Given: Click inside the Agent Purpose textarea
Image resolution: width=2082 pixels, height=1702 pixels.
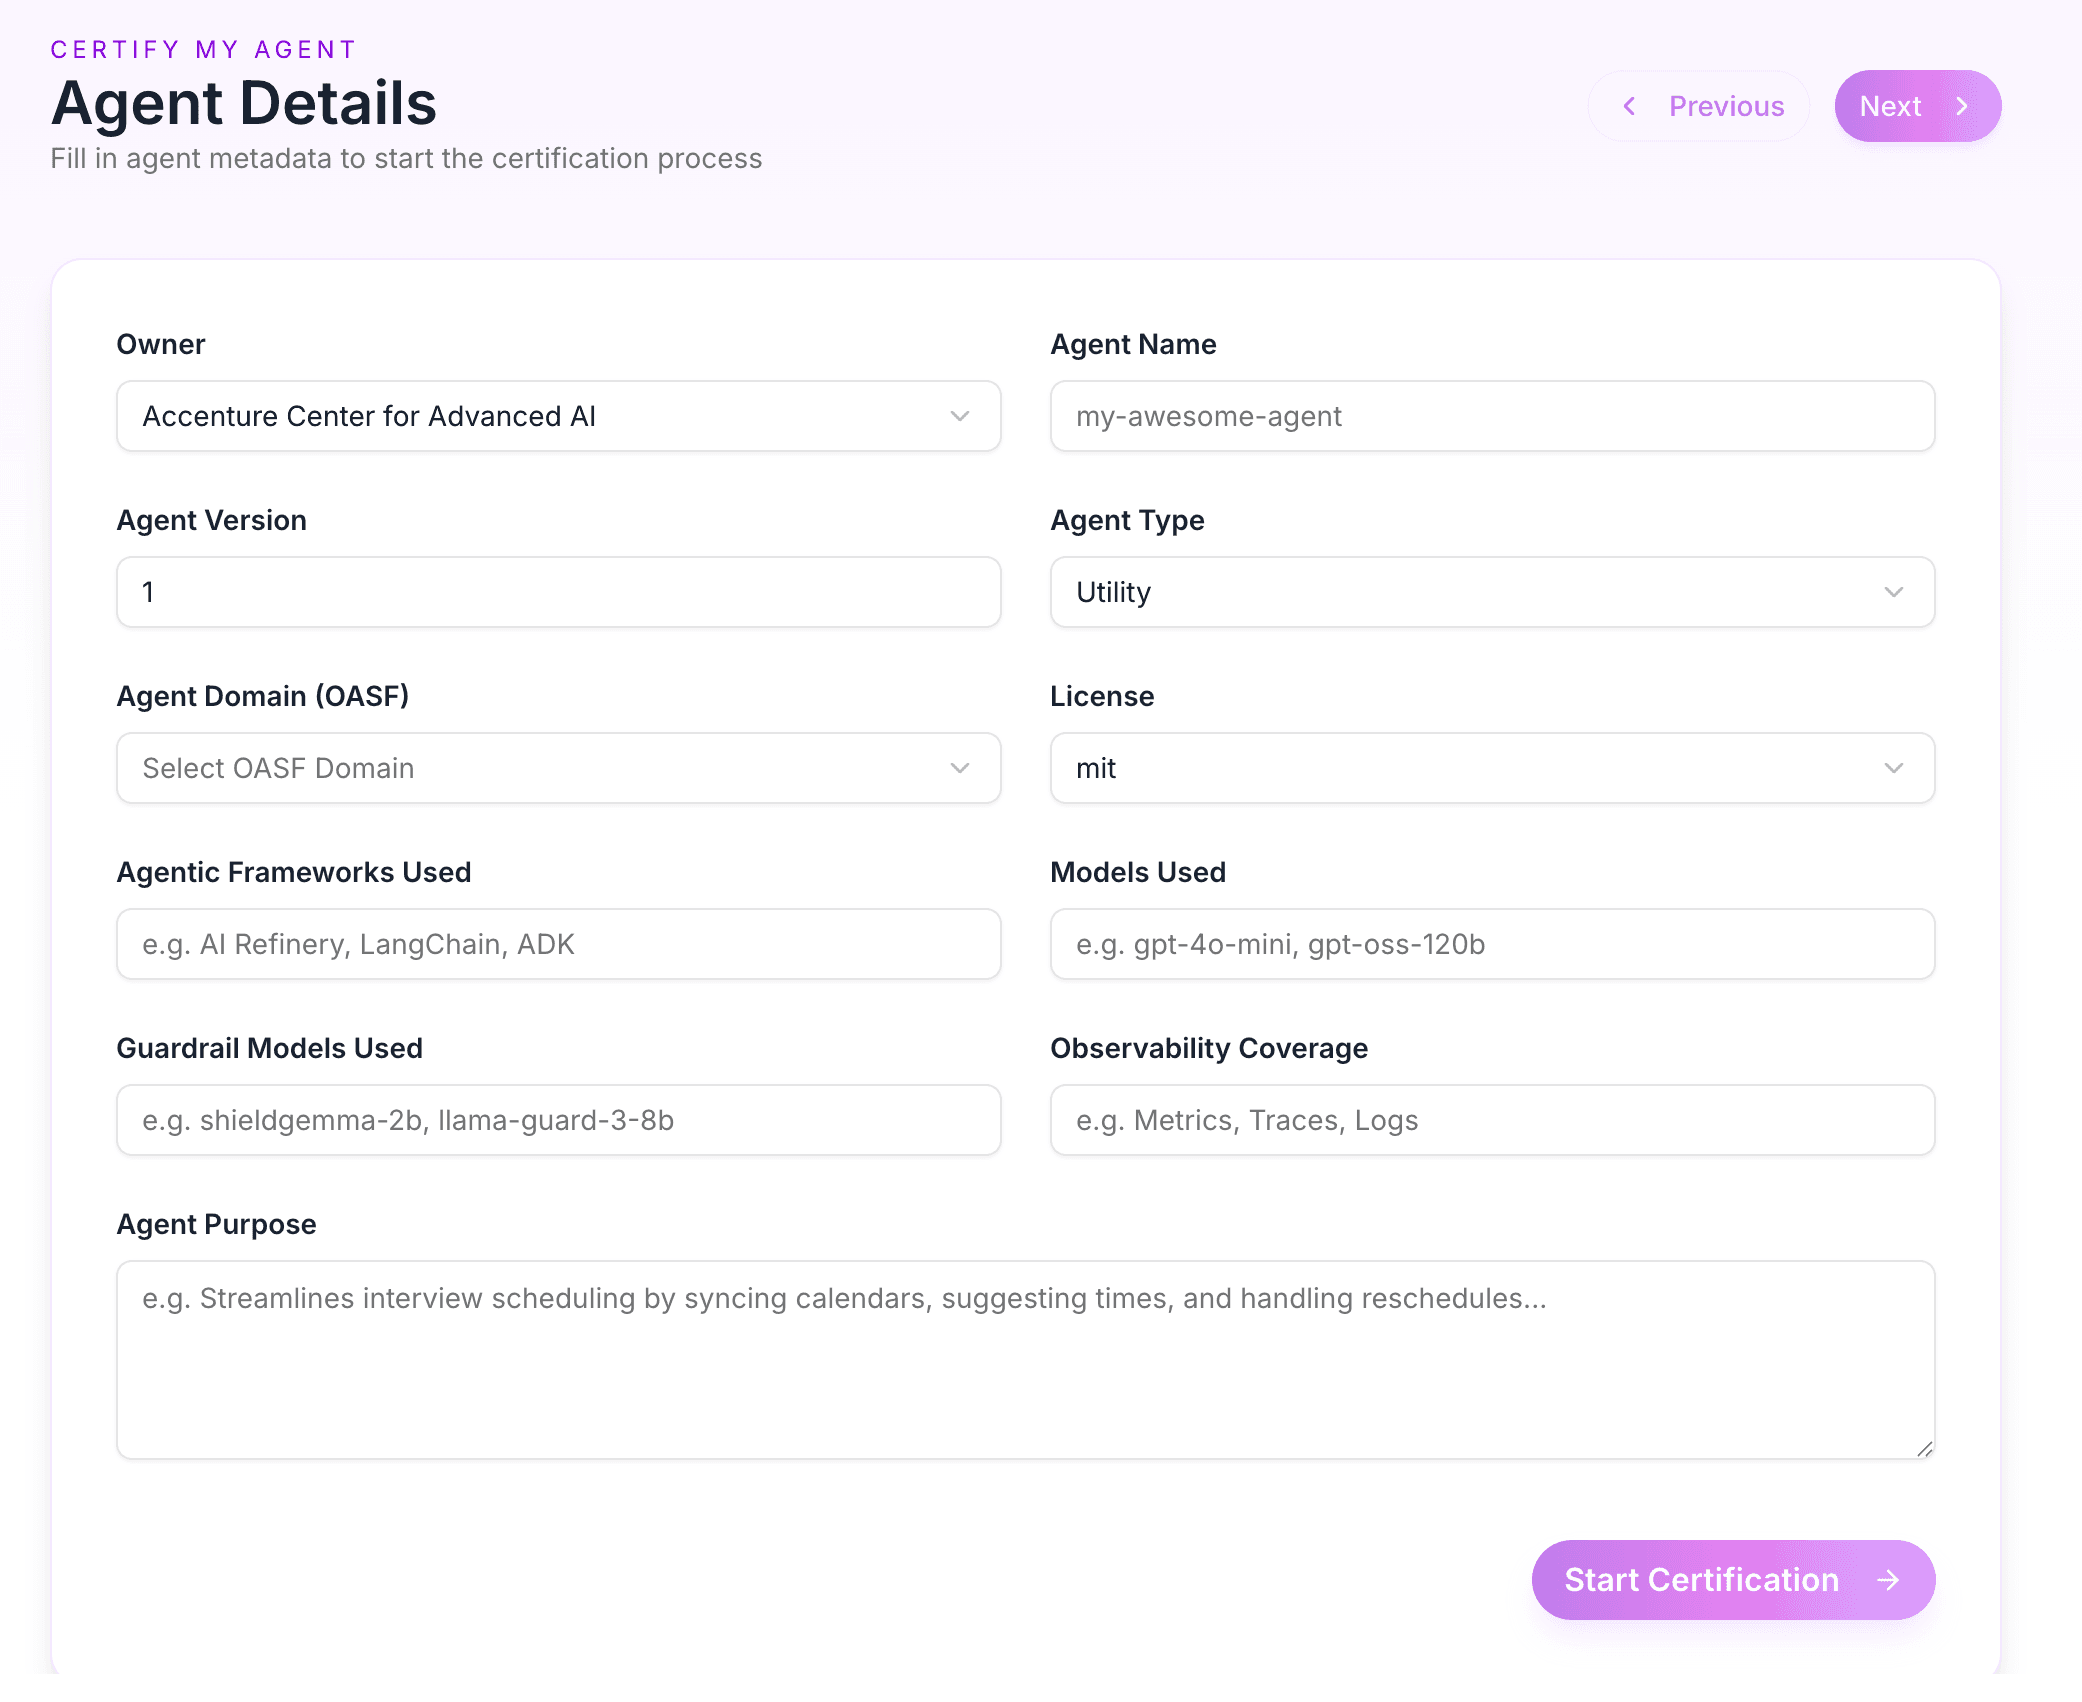Looking at the screenshot, I should 1025,1360.
